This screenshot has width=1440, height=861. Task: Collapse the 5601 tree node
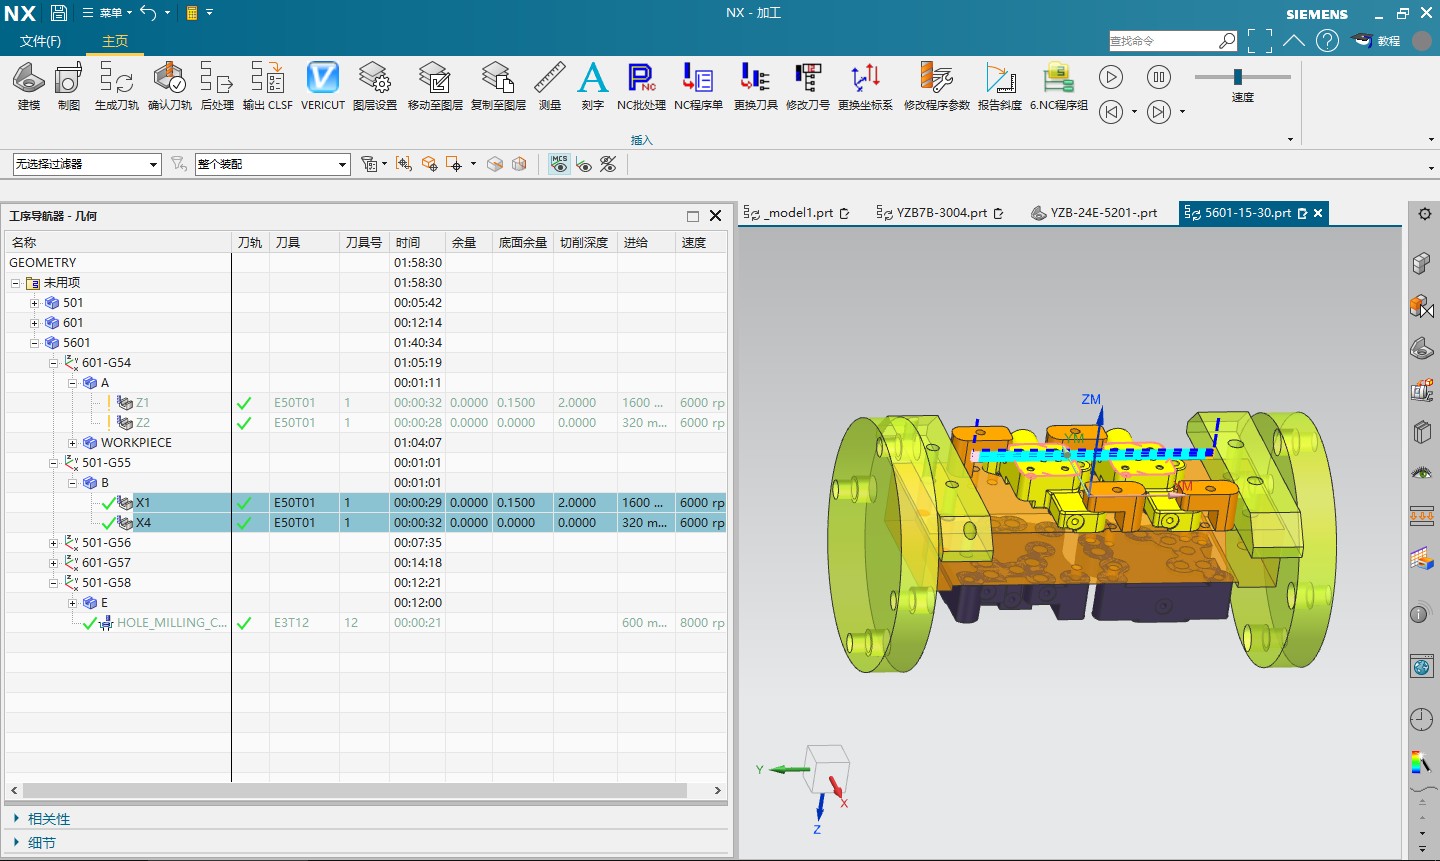point(35,343)
